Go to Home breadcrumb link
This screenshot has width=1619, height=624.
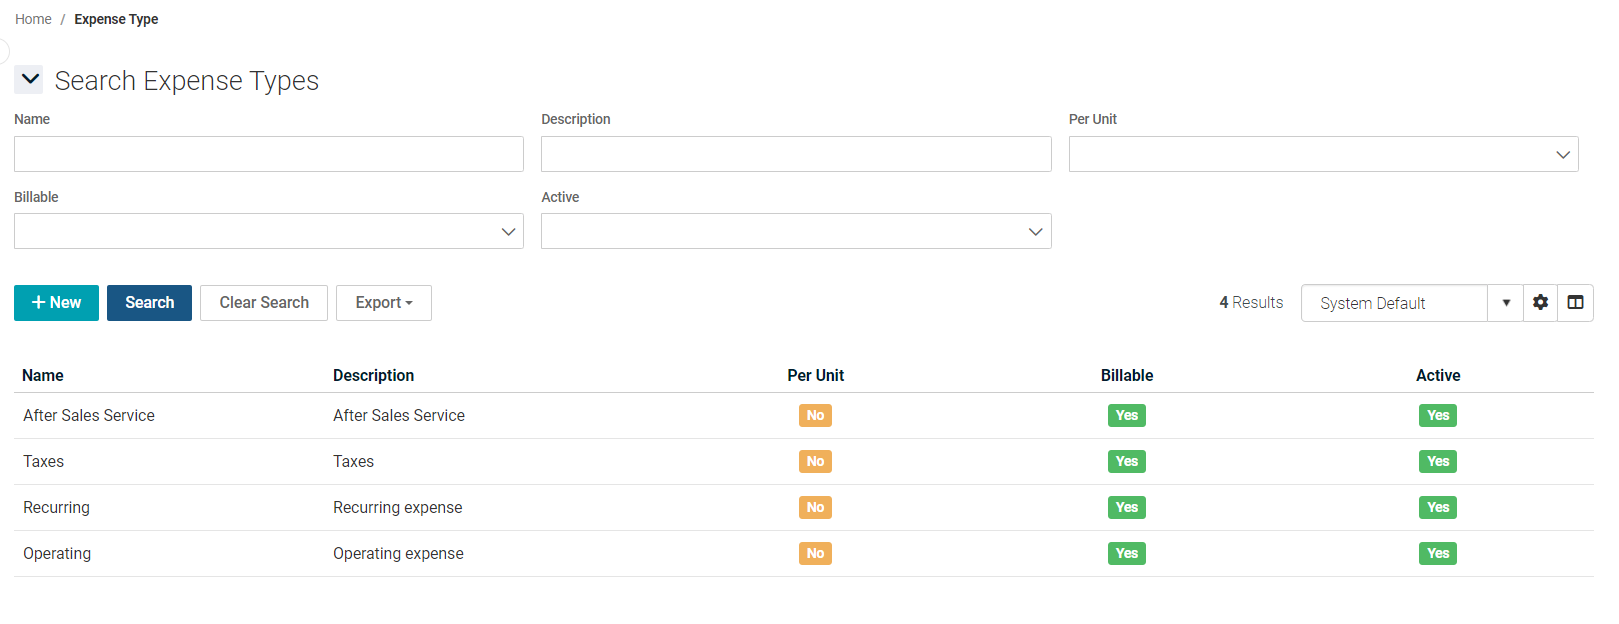(x=33, y=19)
